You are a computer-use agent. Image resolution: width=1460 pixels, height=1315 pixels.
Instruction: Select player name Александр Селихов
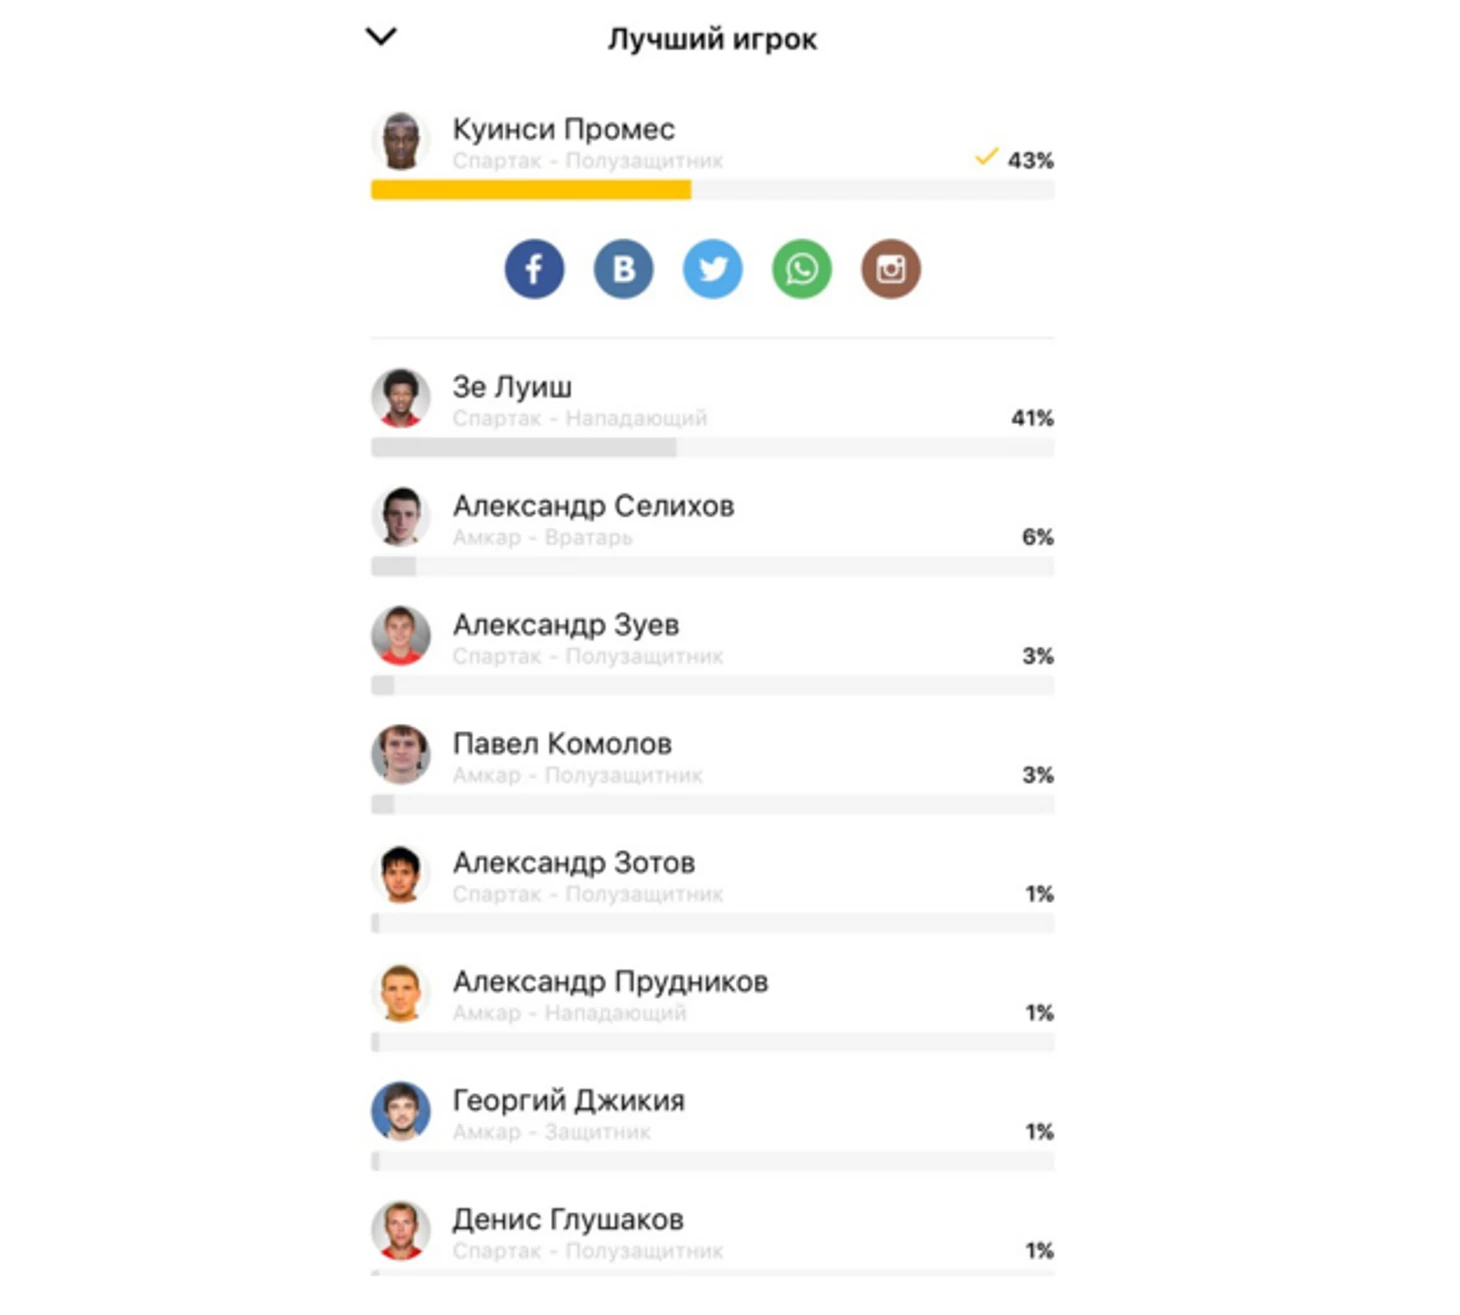[x=593, y=506]
